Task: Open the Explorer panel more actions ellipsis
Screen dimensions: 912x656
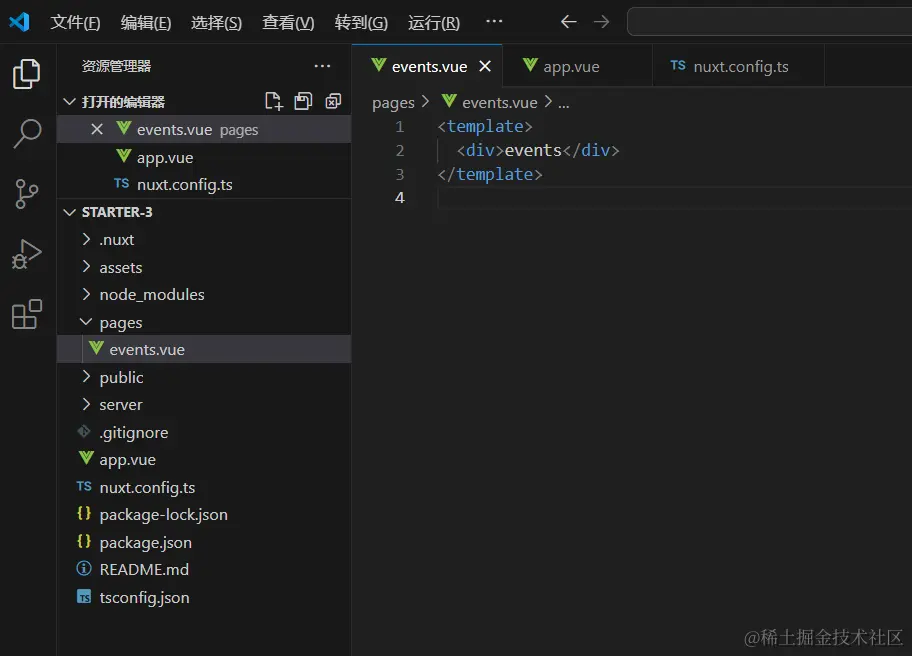Action: [322, 66]
